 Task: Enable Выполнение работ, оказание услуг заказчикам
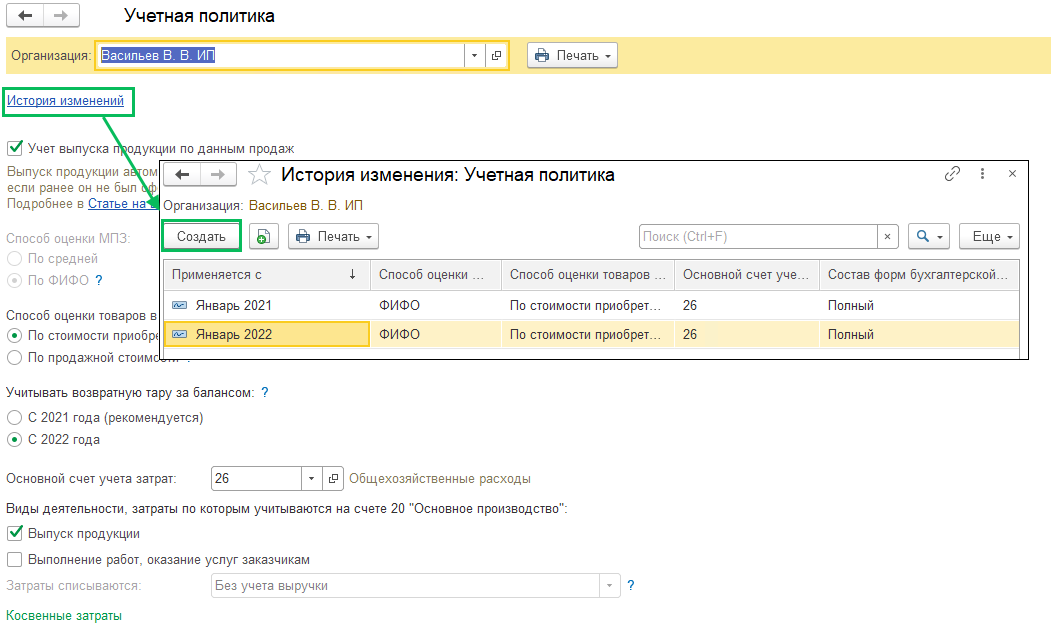click(x=14, y=559)
